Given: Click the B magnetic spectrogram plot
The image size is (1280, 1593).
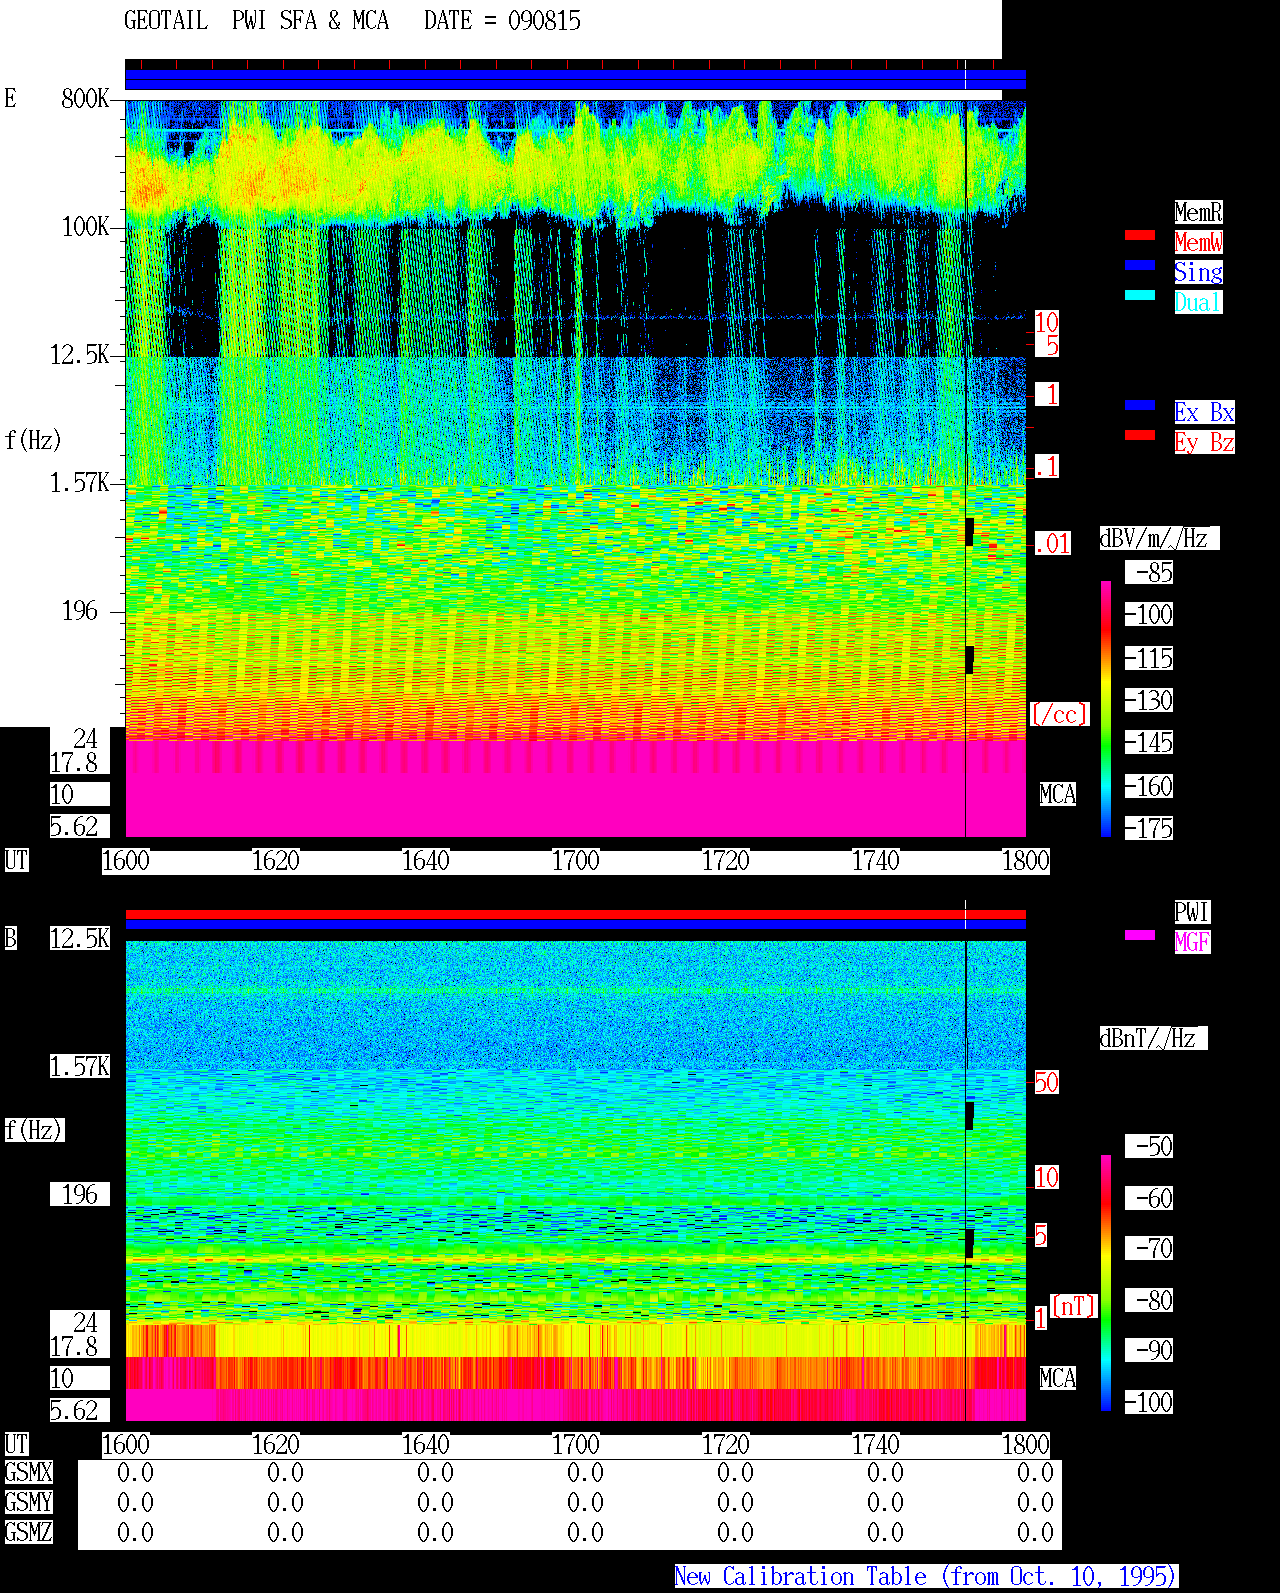Looking at the screenshot, I should (575, 1180).
